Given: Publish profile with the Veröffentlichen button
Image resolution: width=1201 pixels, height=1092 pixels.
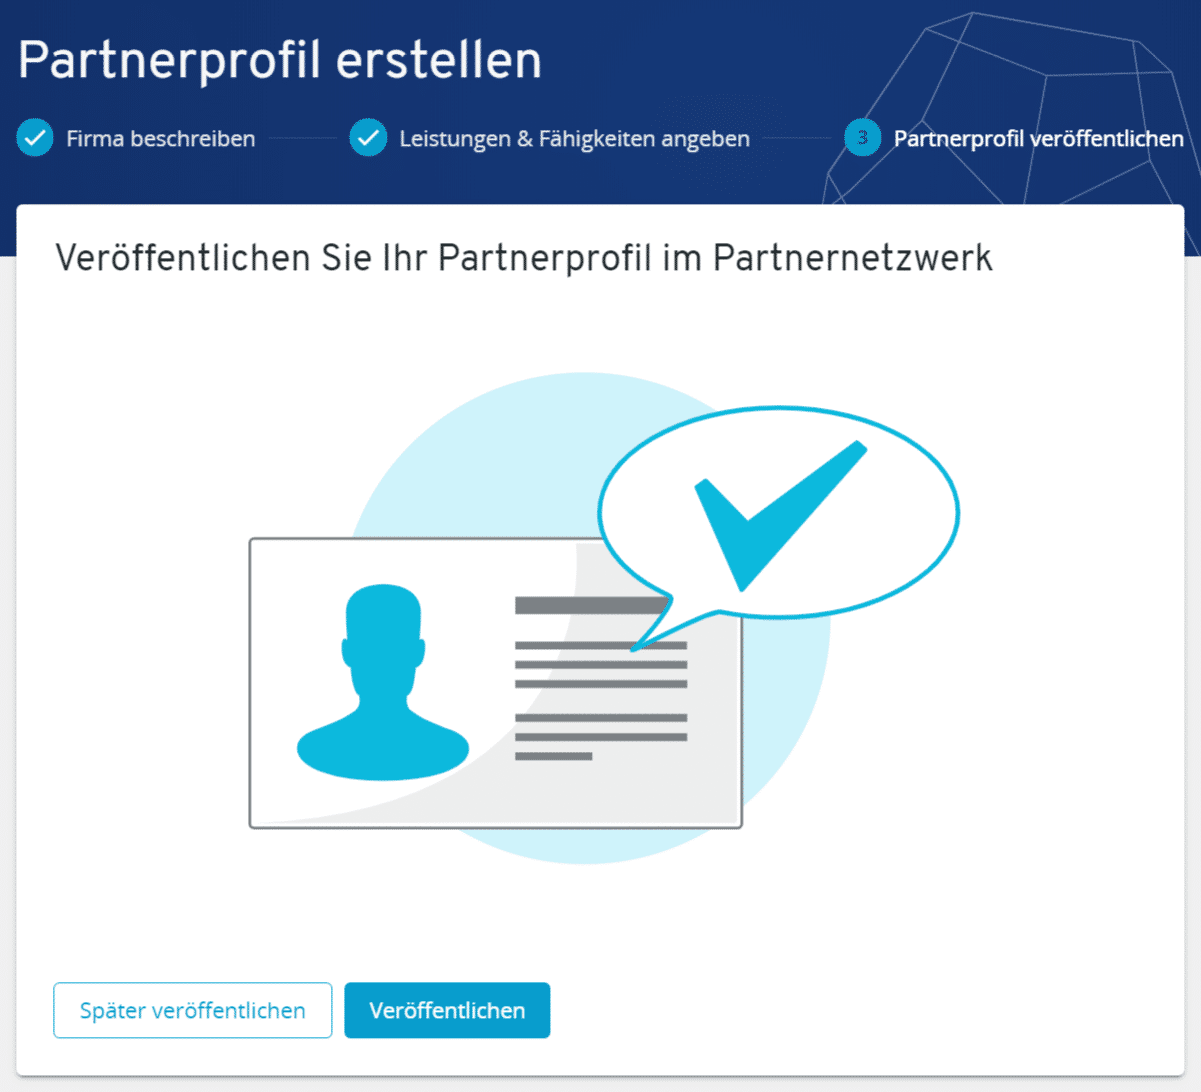Looking at the screenshot, I should click(447, 1010).
